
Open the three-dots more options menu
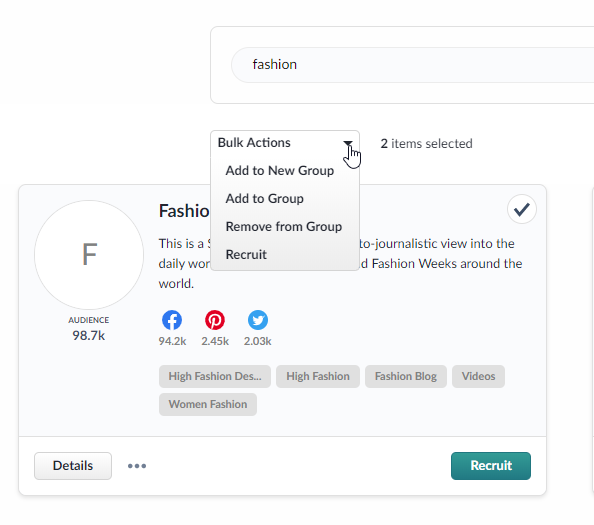(137, 466)
